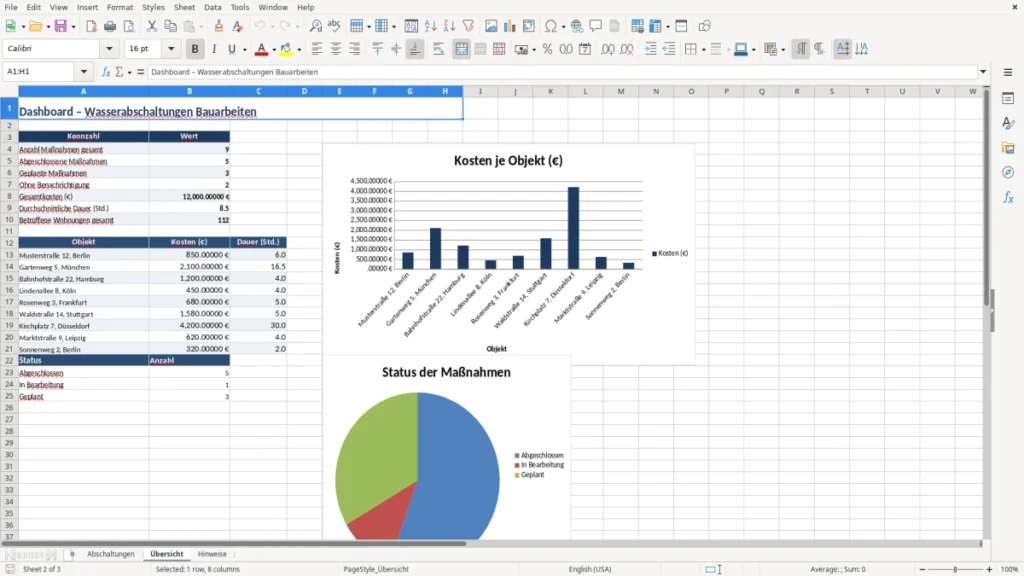Open the sidebar Gallery
The image size is (1024, 576).
[1008, 148]
